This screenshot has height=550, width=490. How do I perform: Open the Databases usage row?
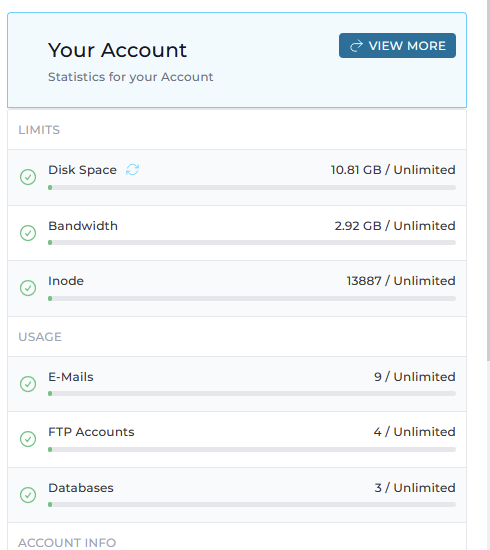click(x=237, y=495)
